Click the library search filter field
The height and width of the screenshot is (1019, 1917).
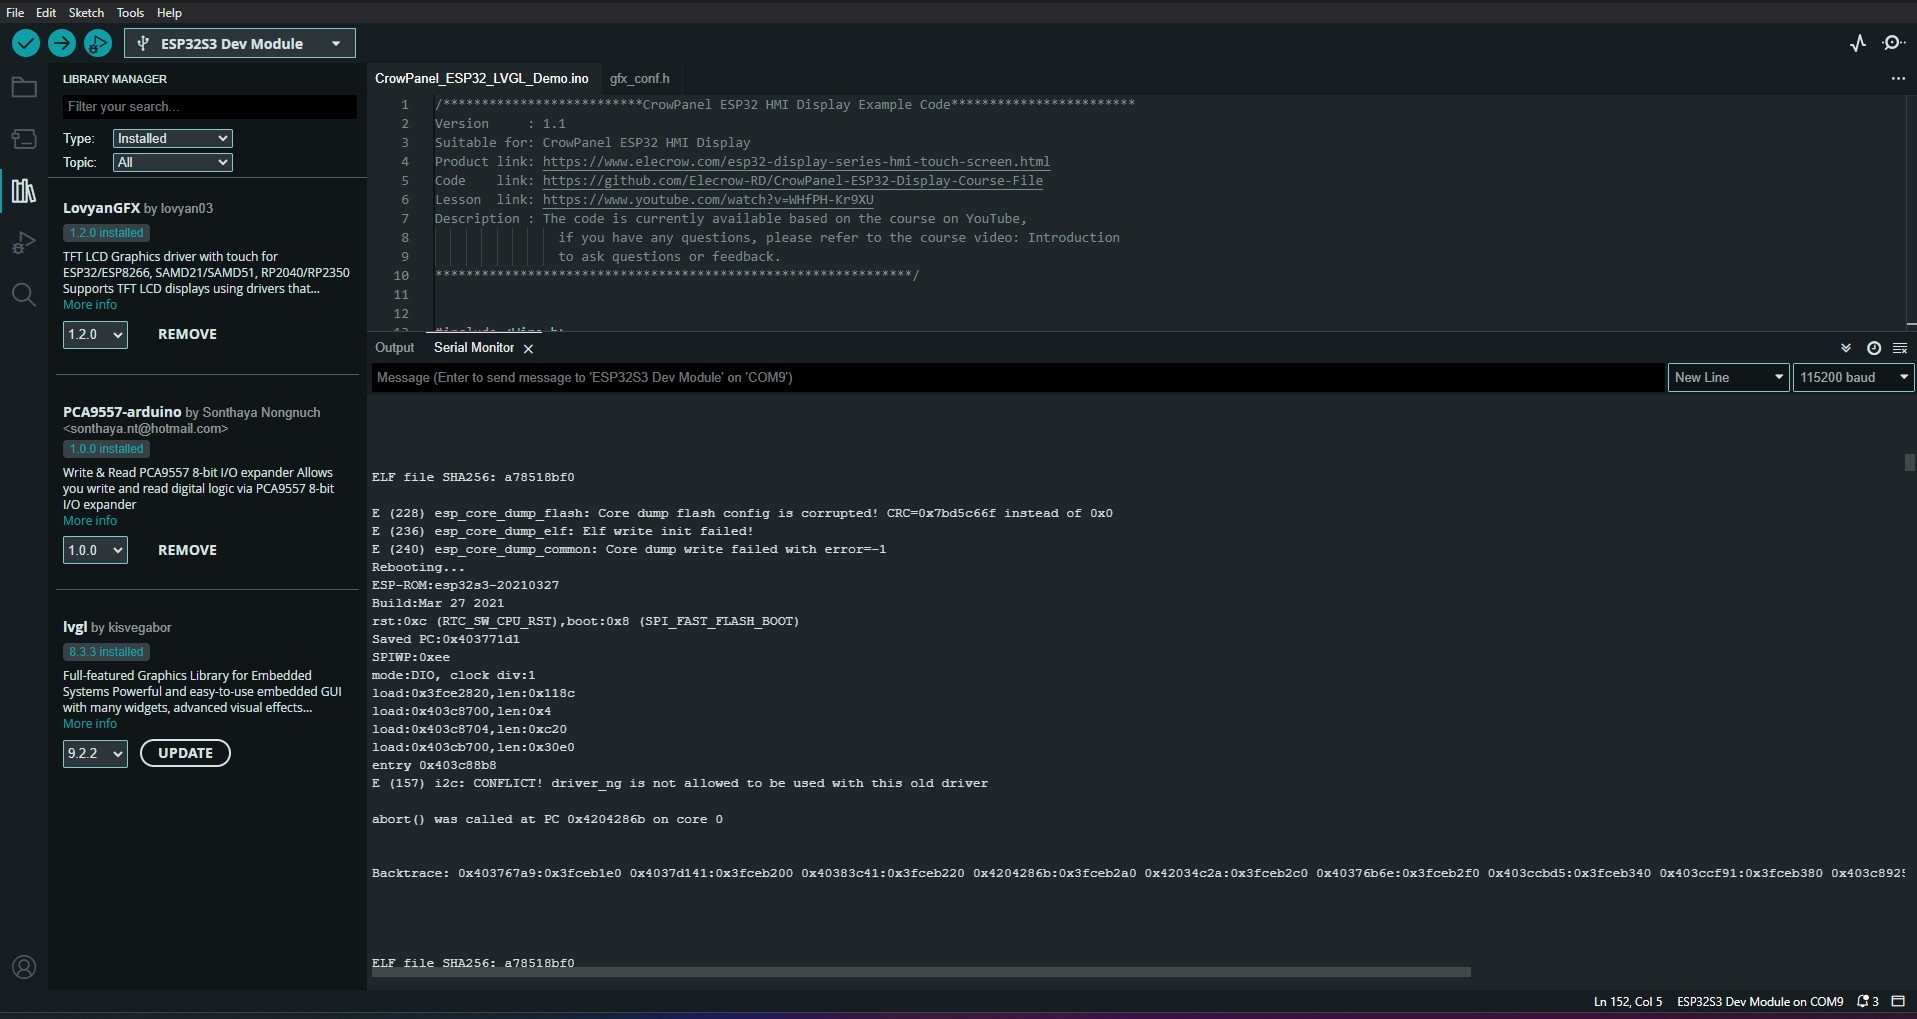tap(210, 107)
